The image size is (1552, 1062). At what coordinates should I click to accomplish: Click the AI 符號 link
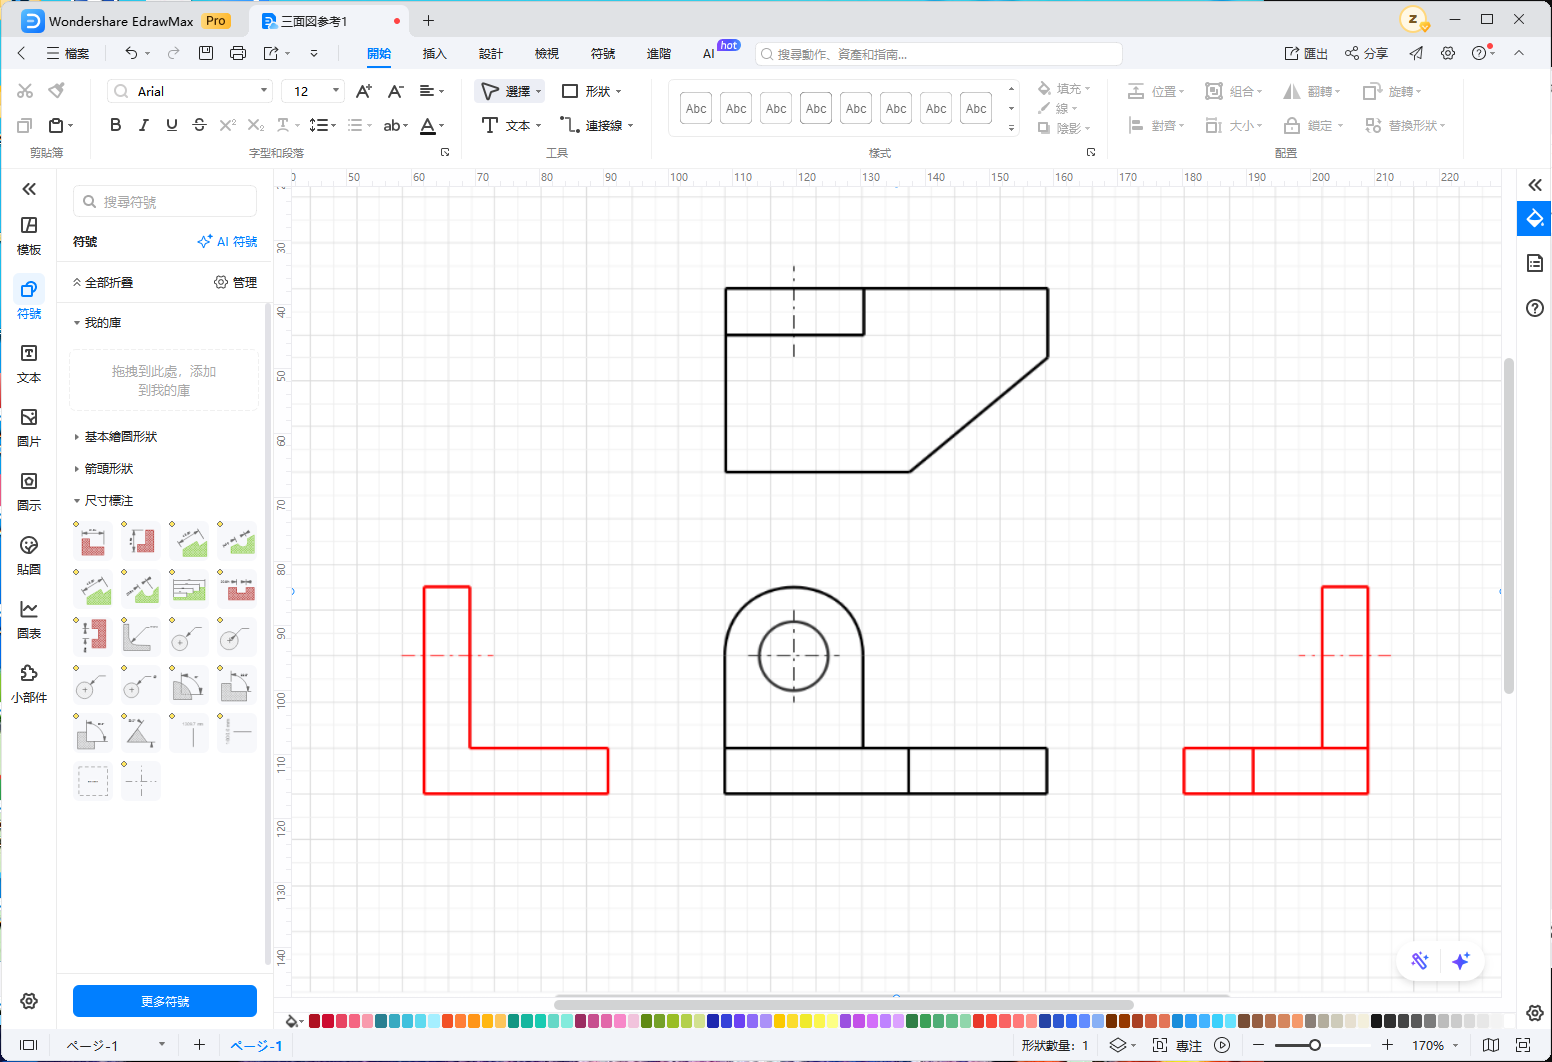228,242
